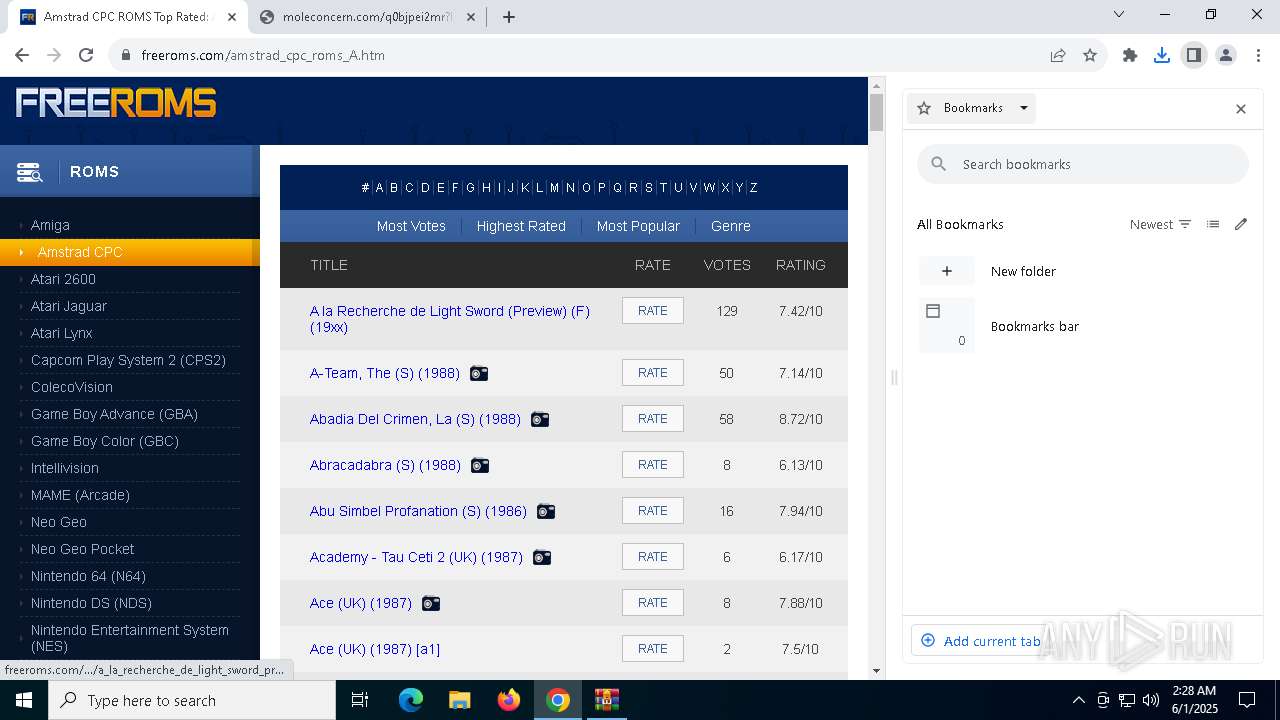Select the Intellivision category
This screenshot has height=720, width=1280.
point(64,468)
